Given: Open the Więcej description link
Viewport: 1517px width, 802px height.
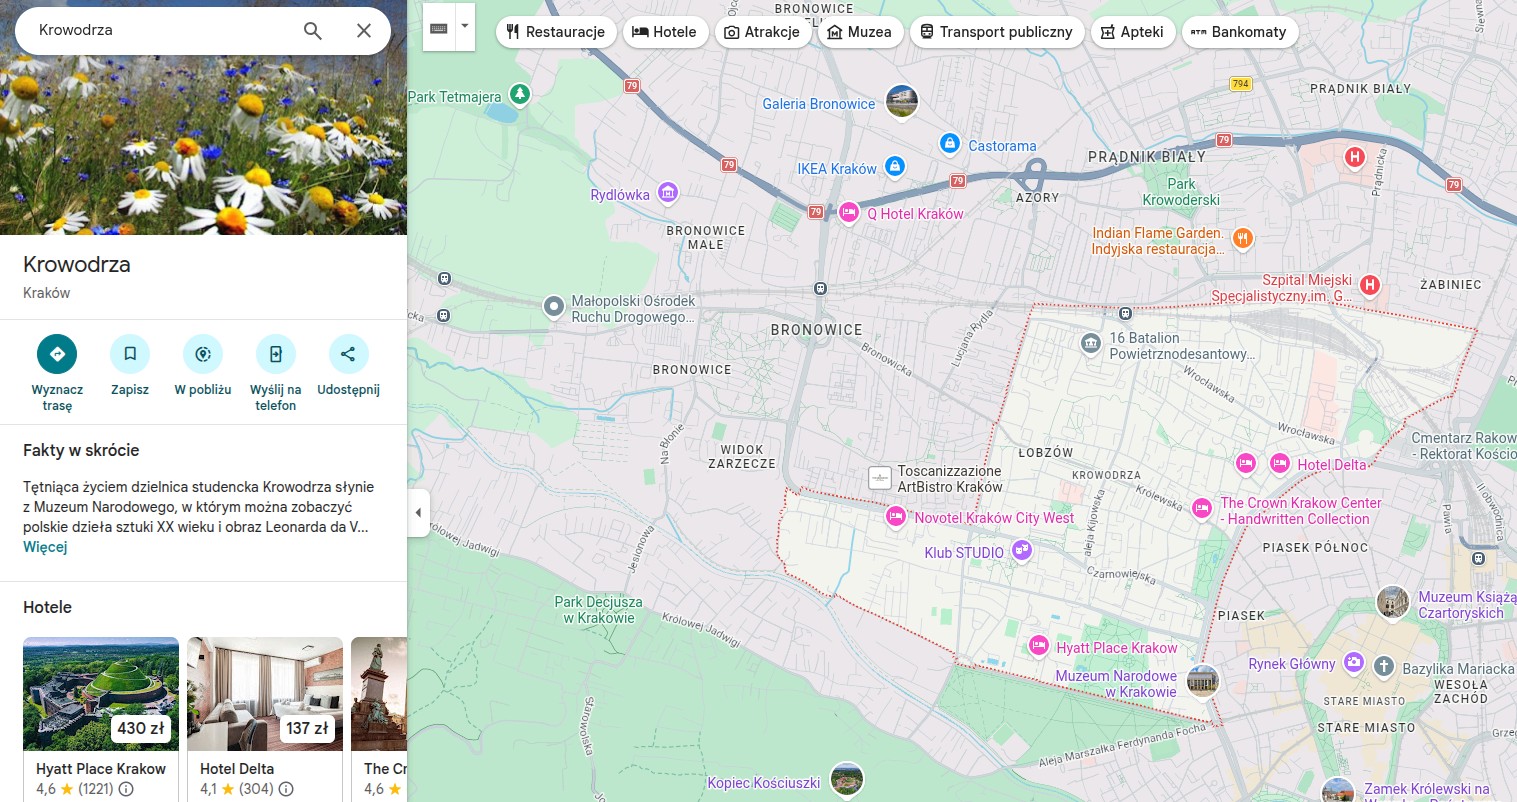Looking at the screenshot, I should click(x=45, y=546).
